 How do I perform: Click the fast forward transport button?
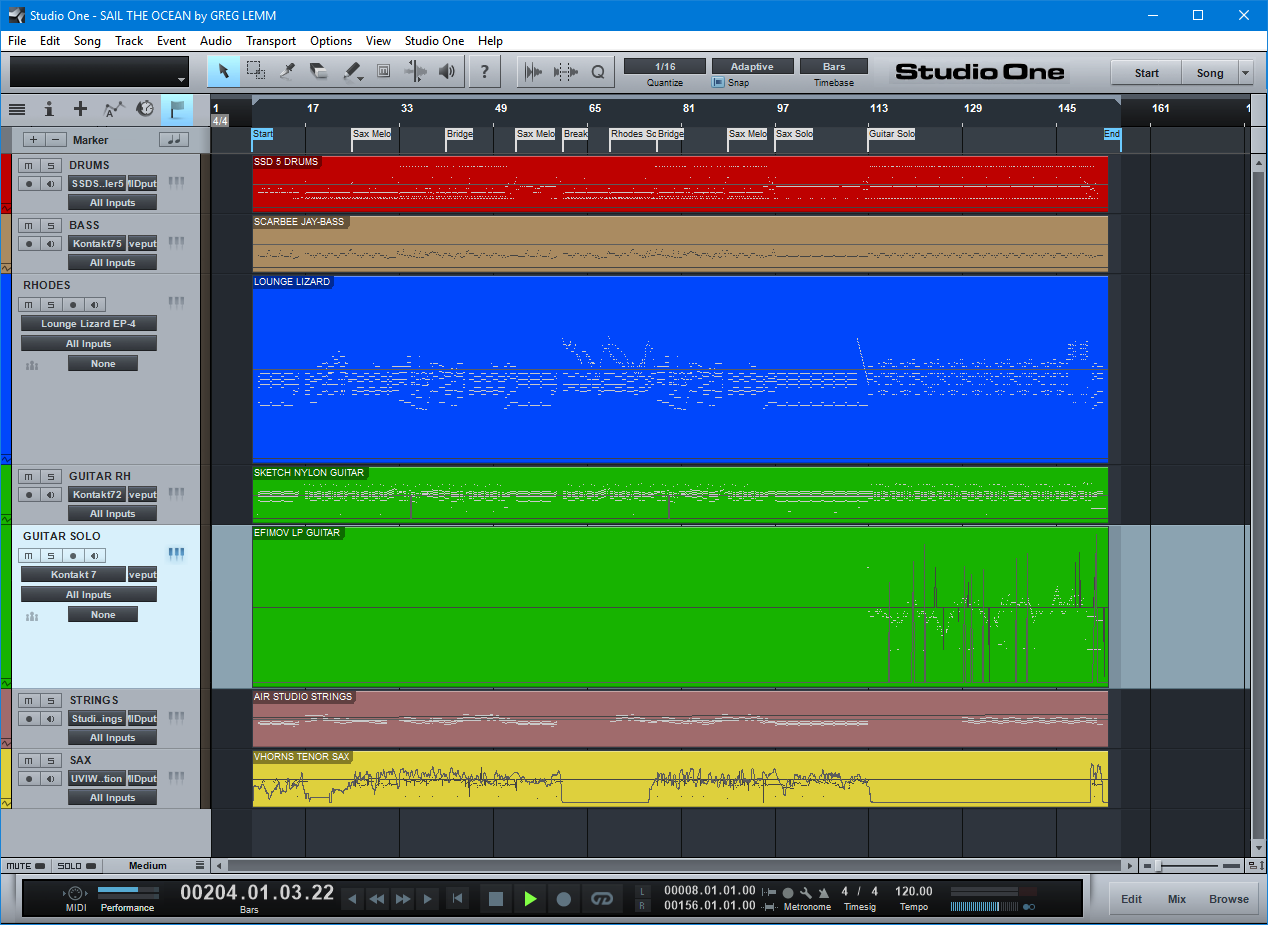(x=403, y=899)
